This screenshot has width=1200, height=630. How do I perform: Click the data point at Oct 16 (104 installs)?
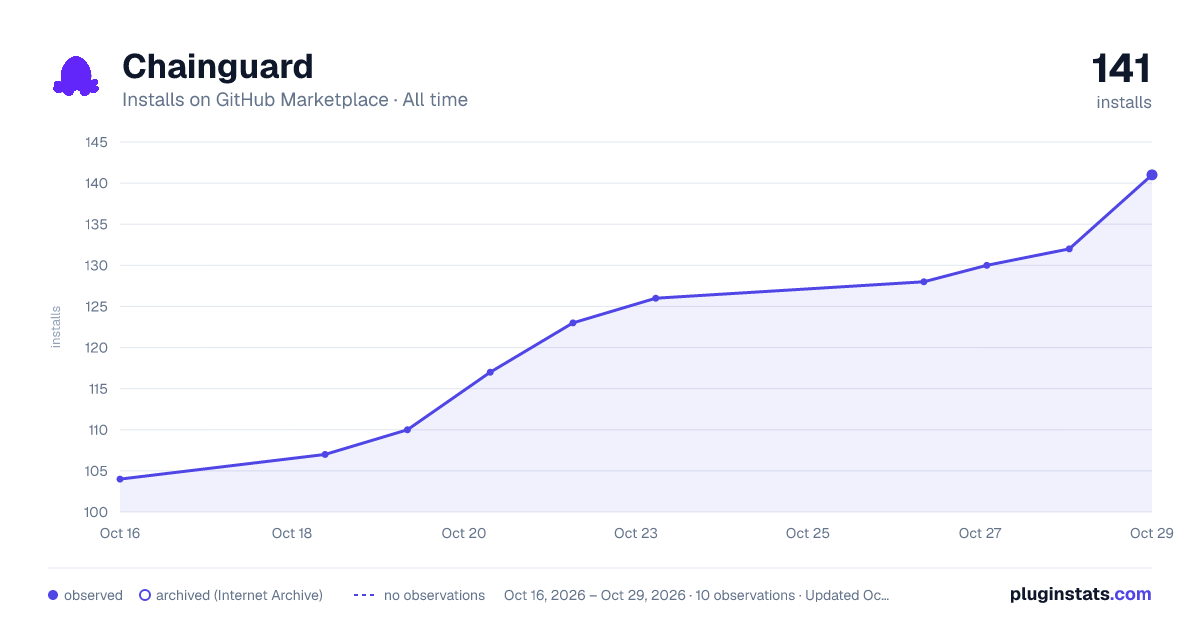coord(120,479)
